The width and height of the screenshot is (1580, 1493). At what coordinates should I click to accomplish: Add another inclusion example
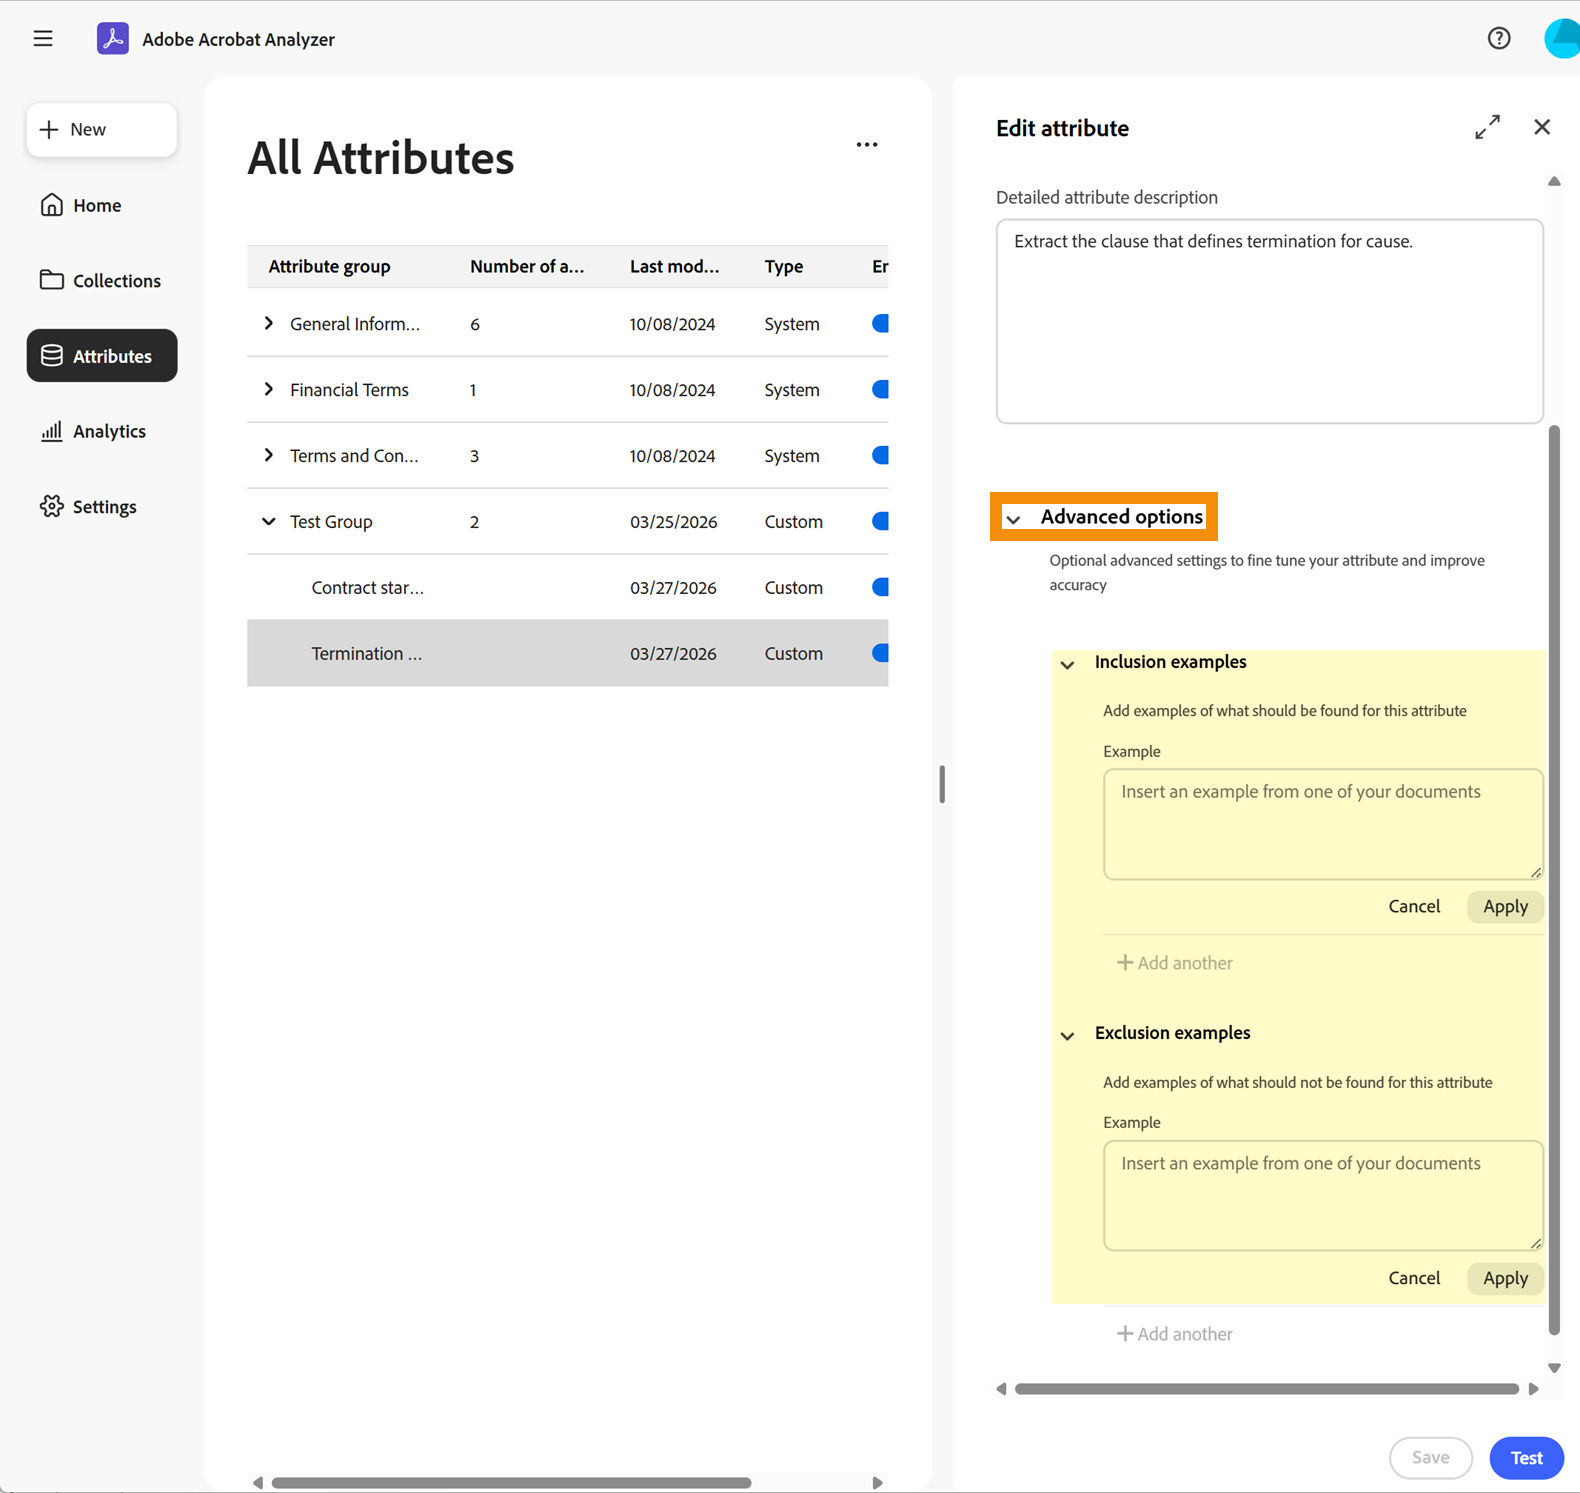point(1174,963)
